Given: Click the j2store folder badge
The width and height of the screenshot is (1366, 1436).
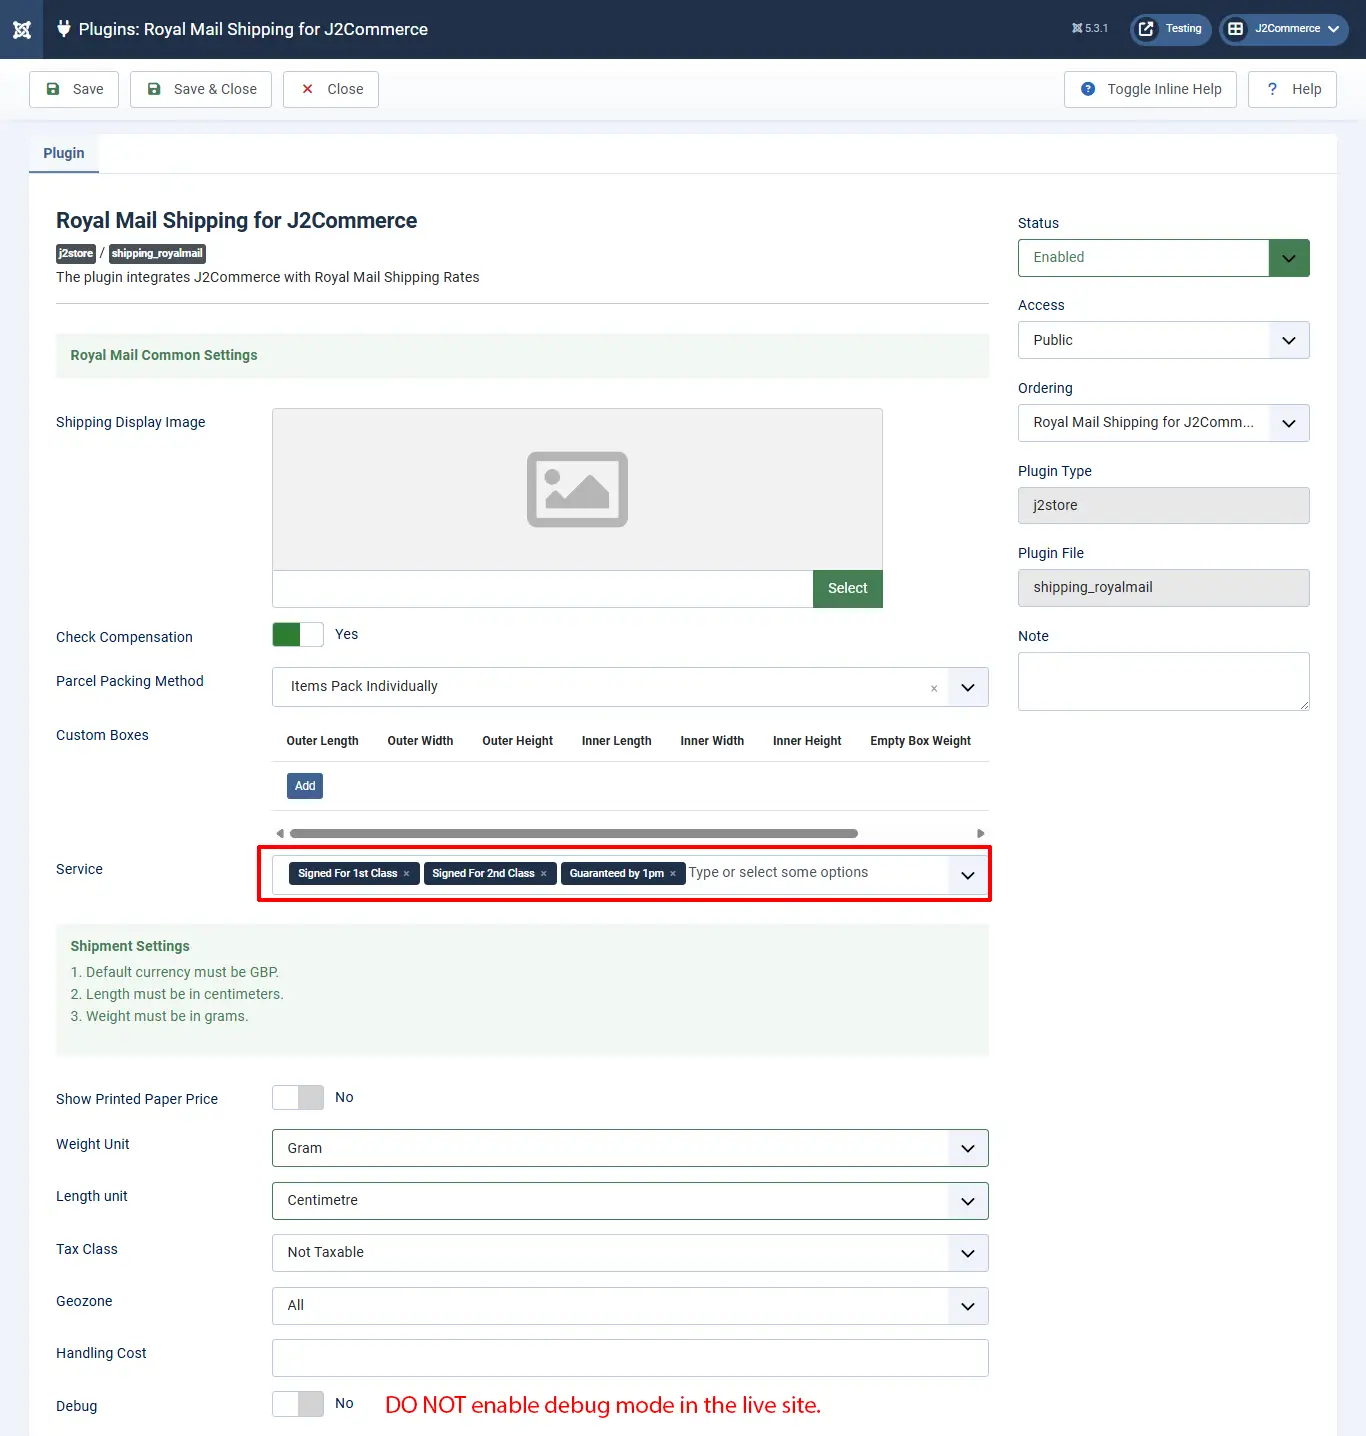Looking at the screenshot, I should [x=76, y=254].
